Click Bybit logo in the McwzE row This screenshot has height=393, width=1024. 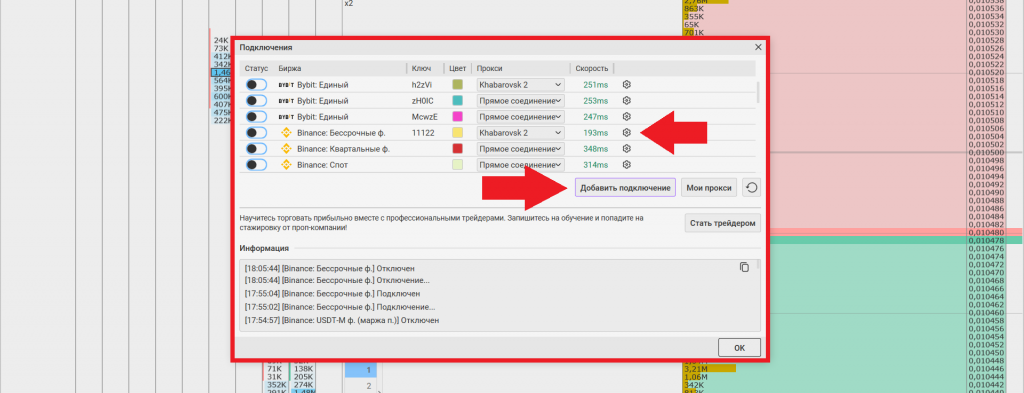[x=285, y=116]
